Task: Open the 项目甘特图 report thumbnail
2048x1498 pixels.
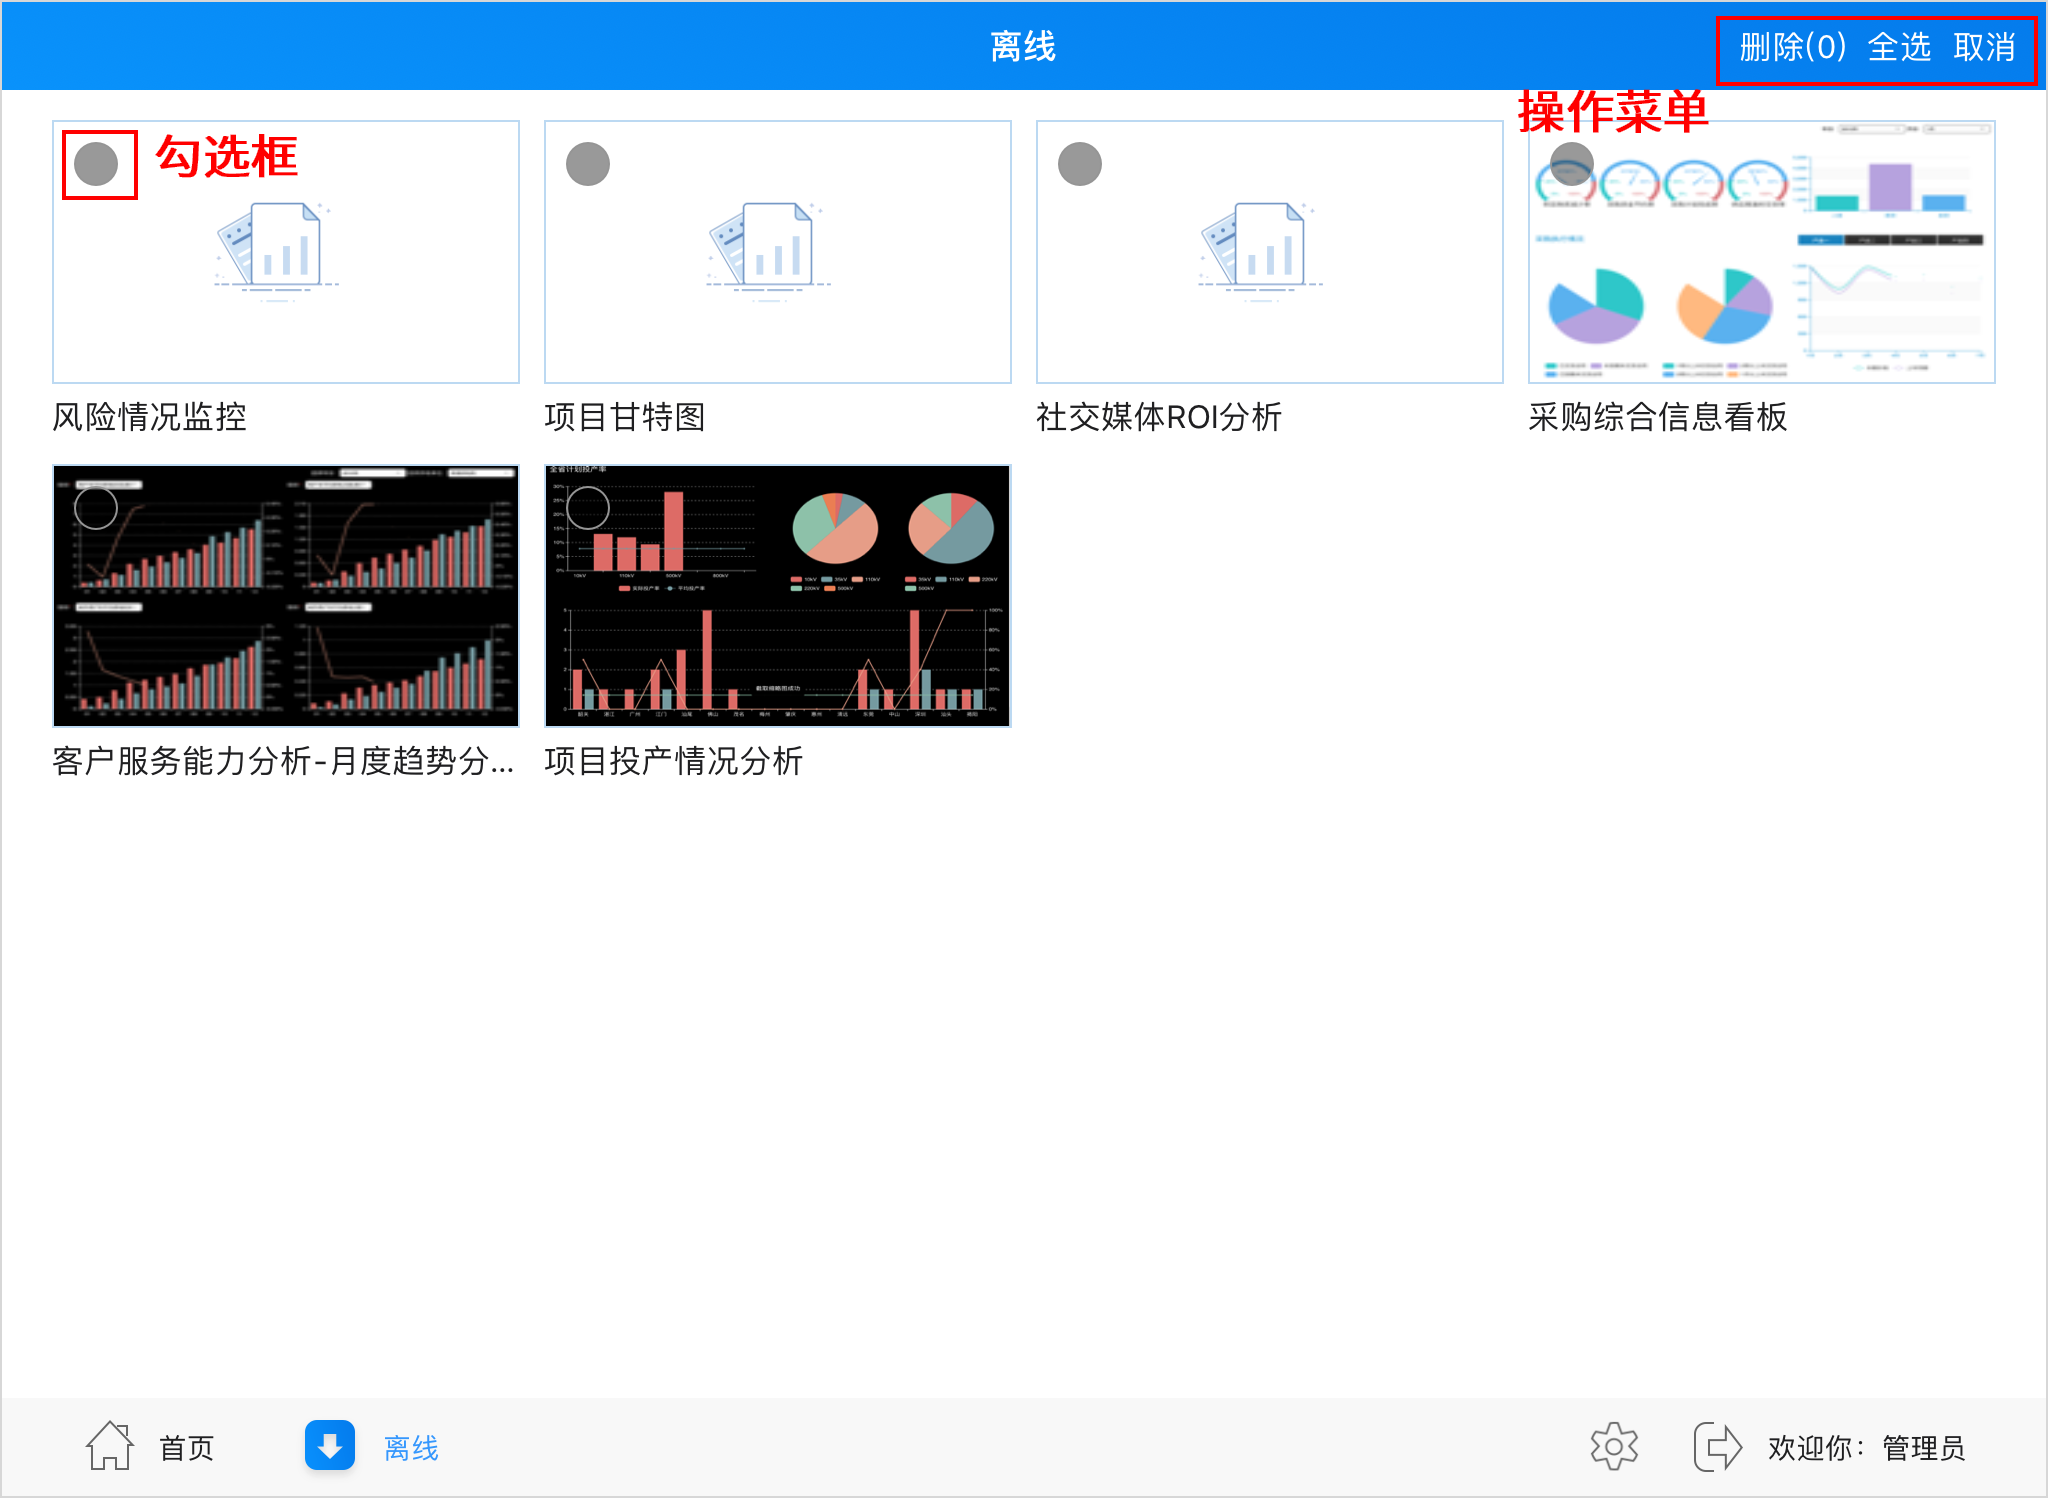Action: 778,252
